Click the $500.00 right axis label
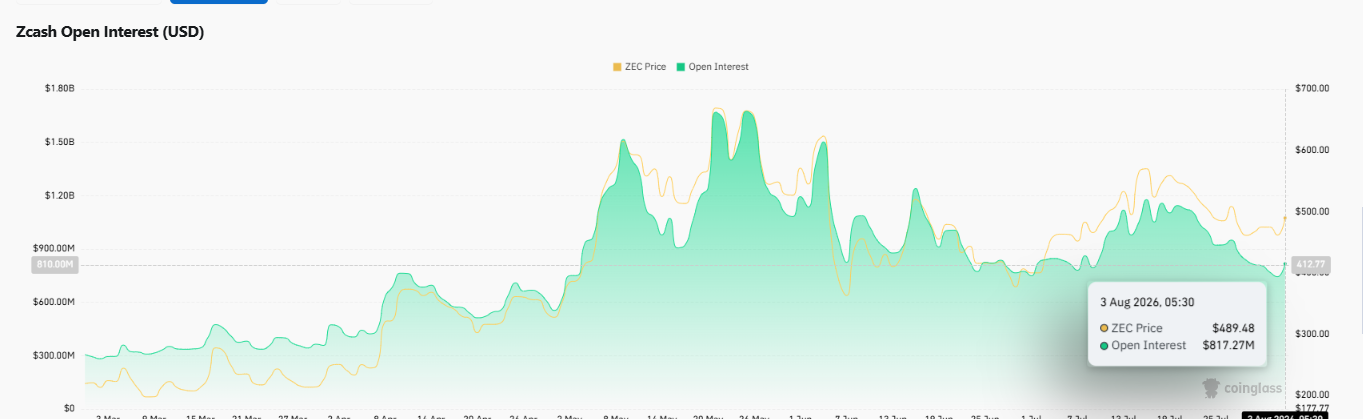The height and width of the screenshot is (419, 1363). pos(1312,212)
